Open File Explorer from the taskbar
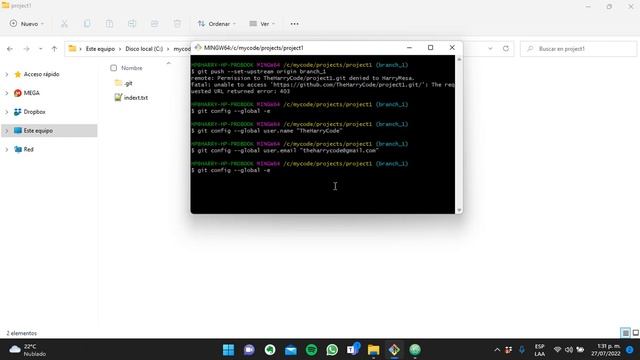640x360 pixels. click(373, 350)
